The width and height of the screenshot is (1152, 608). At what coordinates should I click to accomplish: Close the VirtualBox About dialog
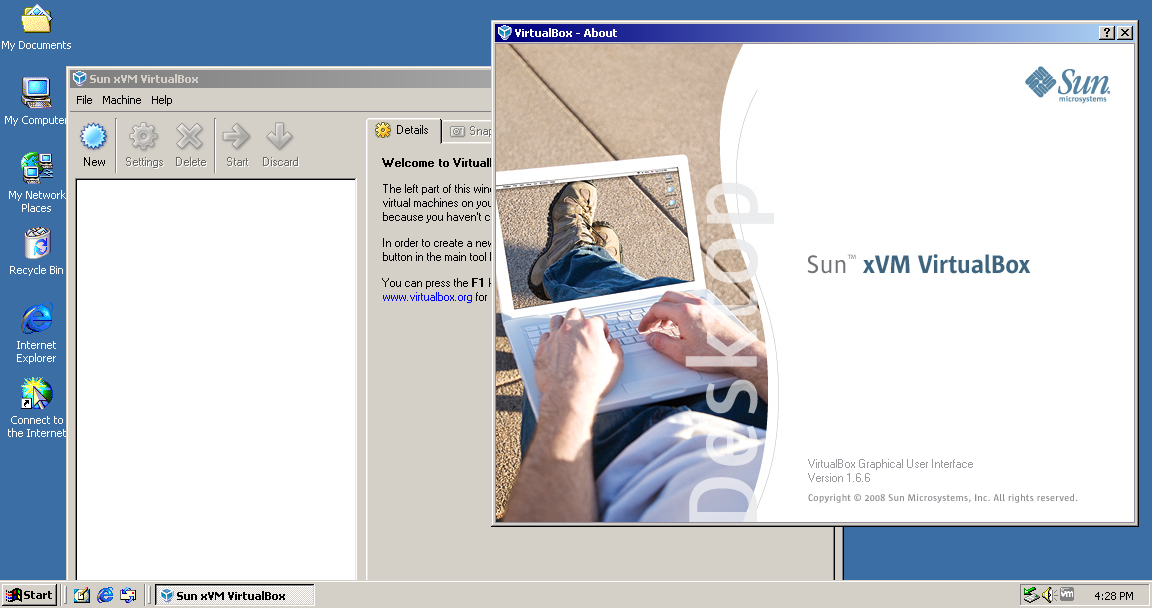click(x=1125, y=32)
